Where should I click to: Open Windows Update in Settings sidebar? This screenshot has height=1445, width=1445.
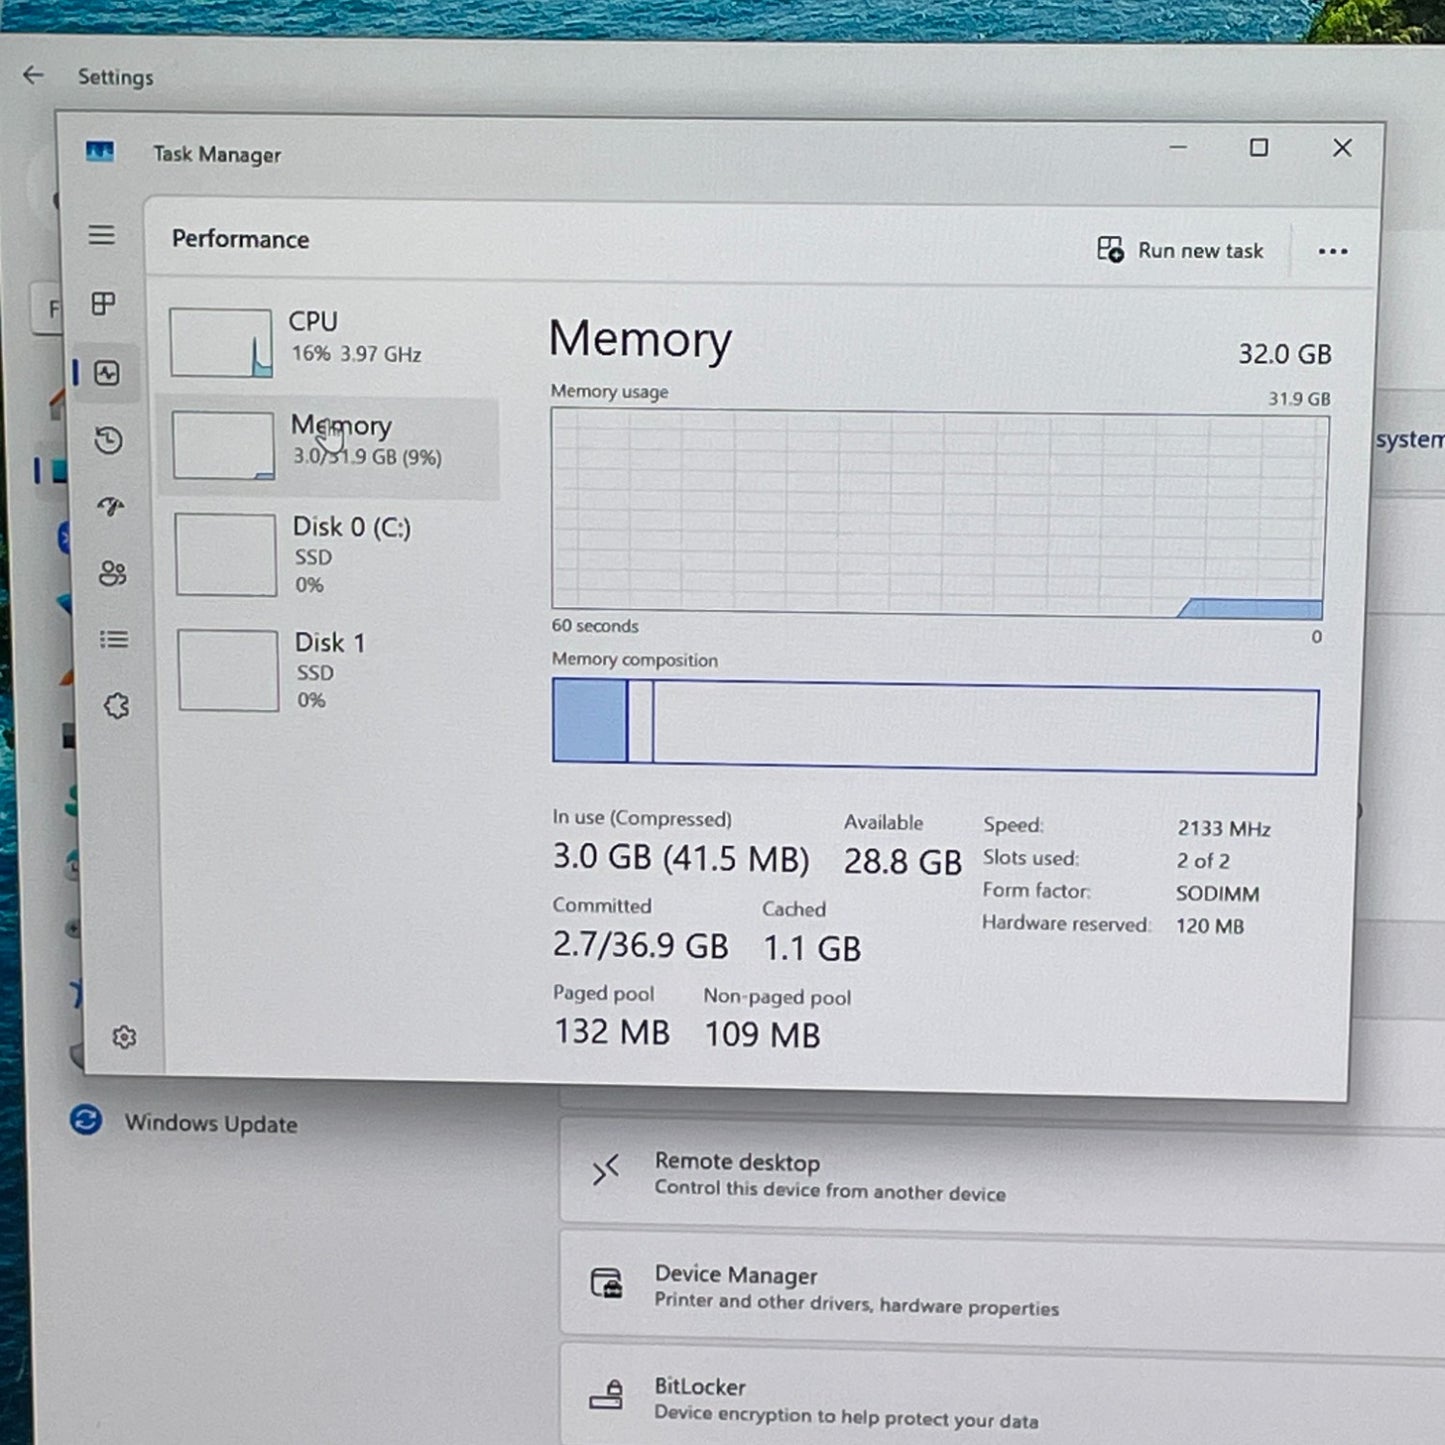(210, 1123)
